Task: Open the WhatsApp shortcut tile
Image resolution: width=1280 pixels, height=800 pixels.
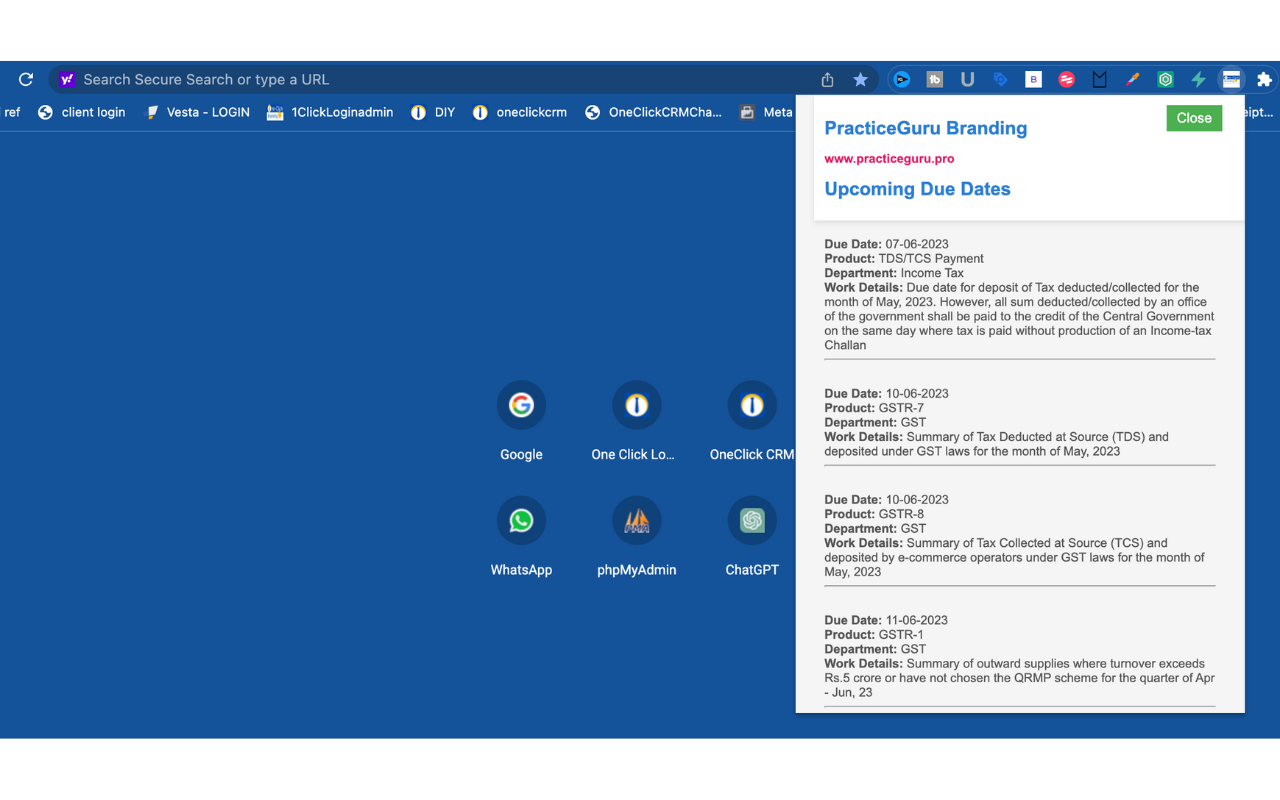Action: (521, 537)
